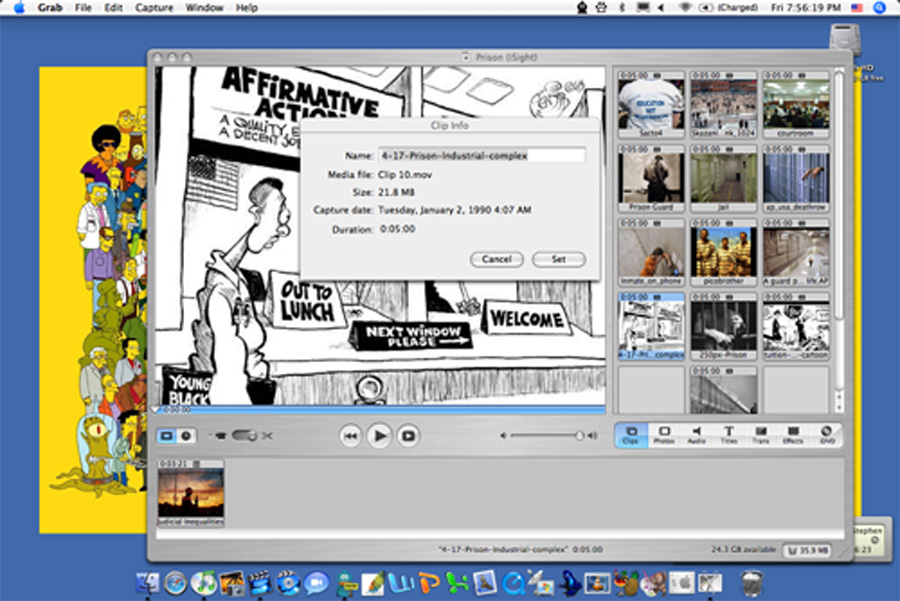Open the AirPort Wi-Fi status menu

click(684, 7)
